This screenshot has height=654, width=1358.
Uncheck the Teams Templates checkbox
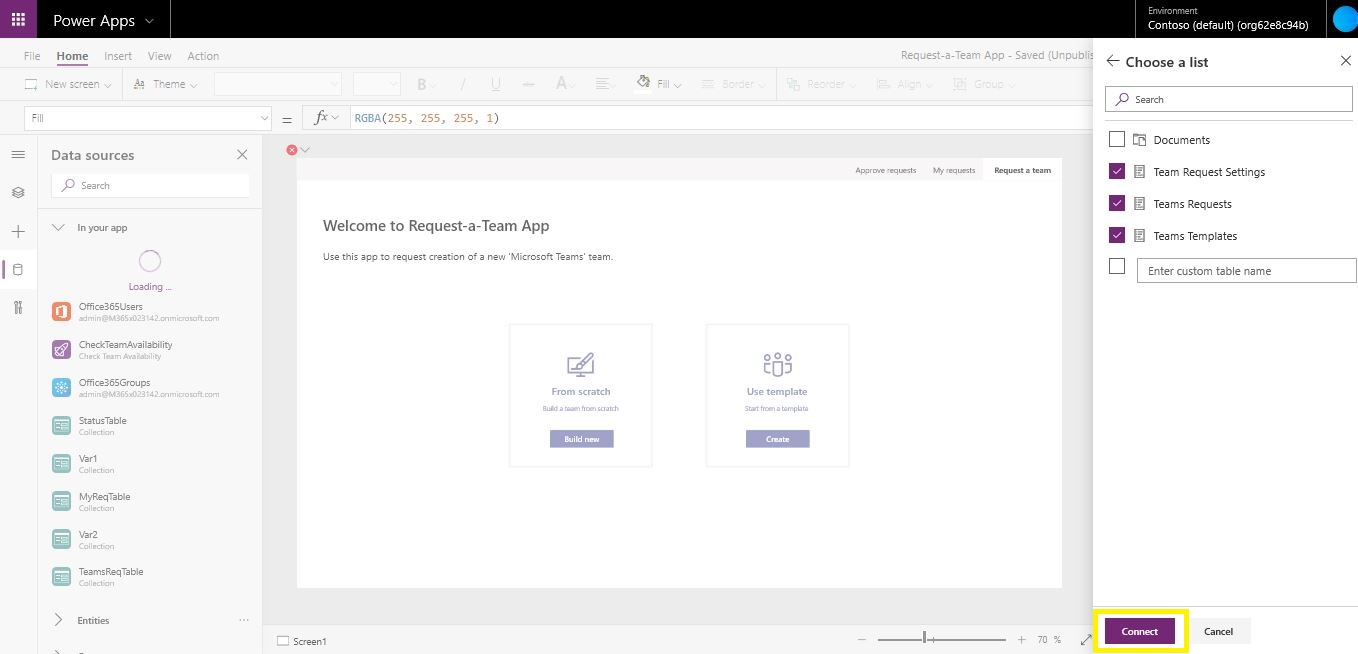pyautogui.click(x=1117, y=235)
